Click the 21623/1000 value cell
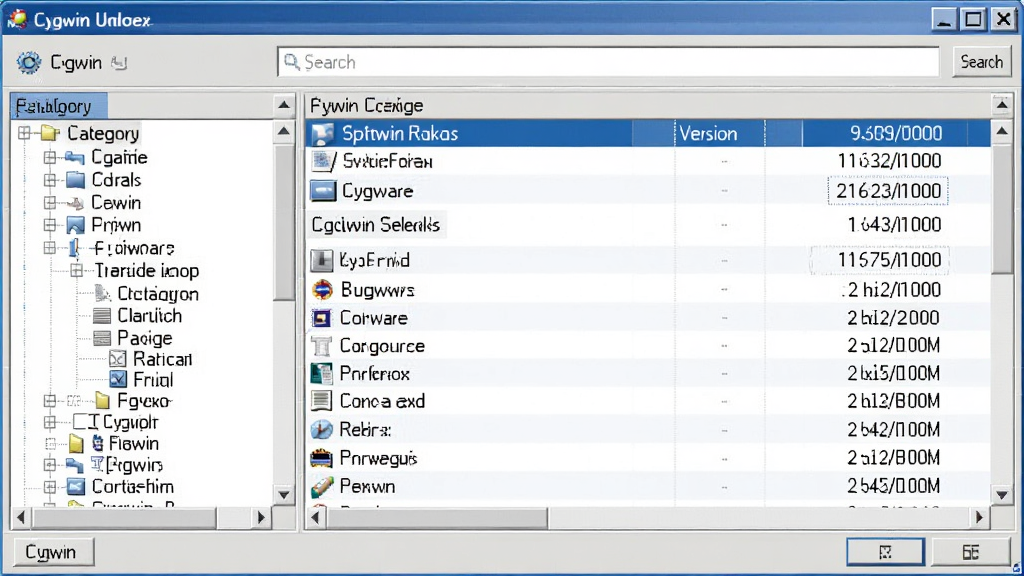1024x576 pixels. (x=888, y=191)
